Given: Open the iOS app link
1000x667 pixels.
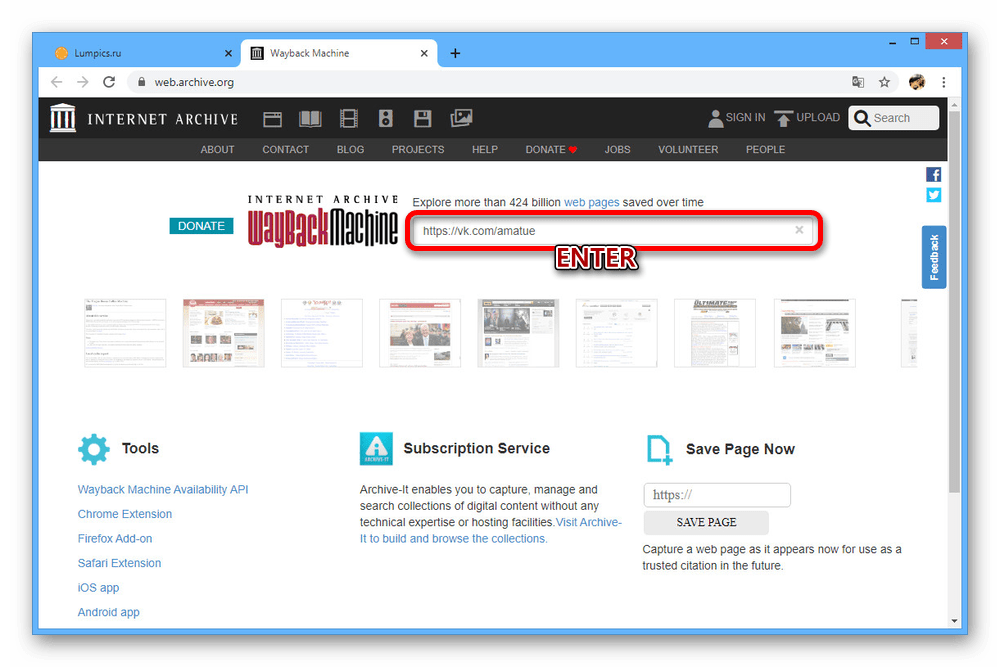Looking at the screenshot, I should tap(98, 588).
